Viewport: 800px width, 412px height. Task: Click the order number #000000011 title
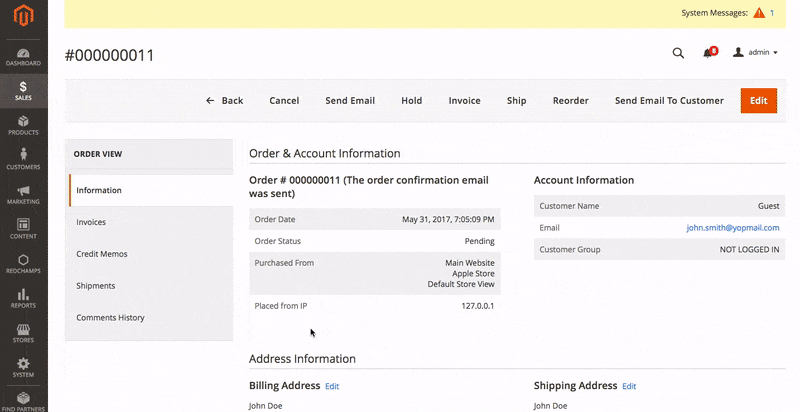click(x=109, y=55)
